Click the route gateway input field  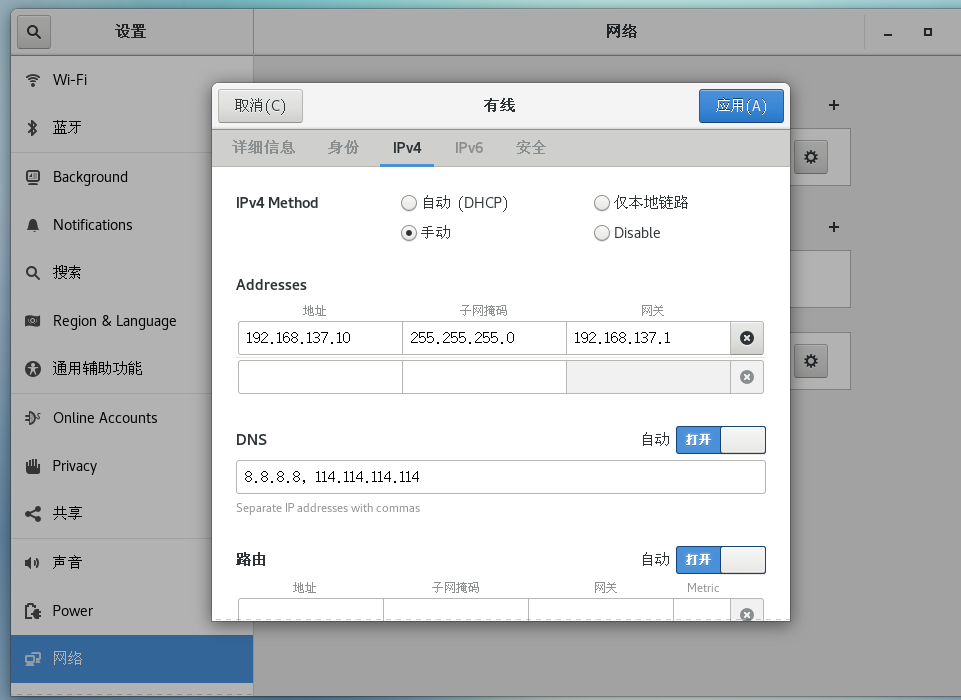click(x=601, y=610)
